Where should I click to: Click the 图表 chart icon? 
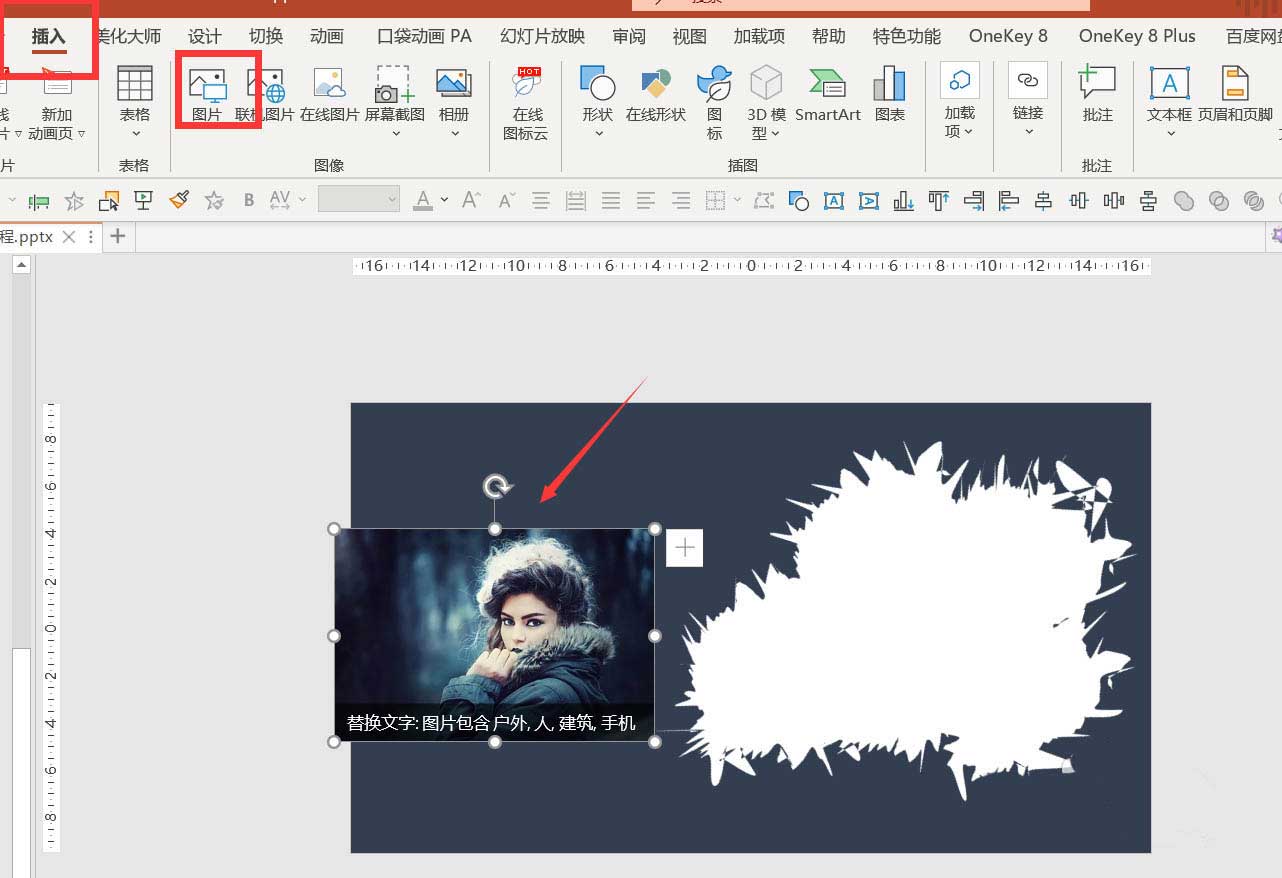tap(889, 94)
